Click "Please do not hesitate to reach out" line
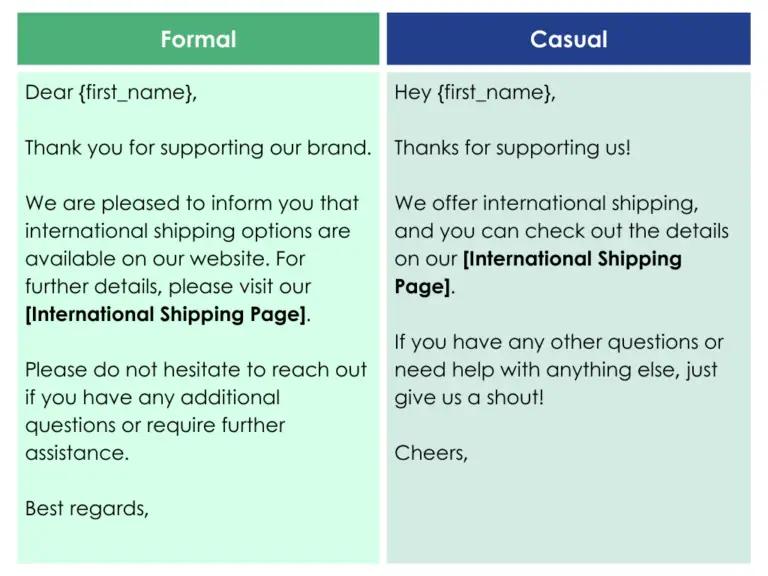The height and width of the screenshot is (576, 768). [x=196, y=369]
